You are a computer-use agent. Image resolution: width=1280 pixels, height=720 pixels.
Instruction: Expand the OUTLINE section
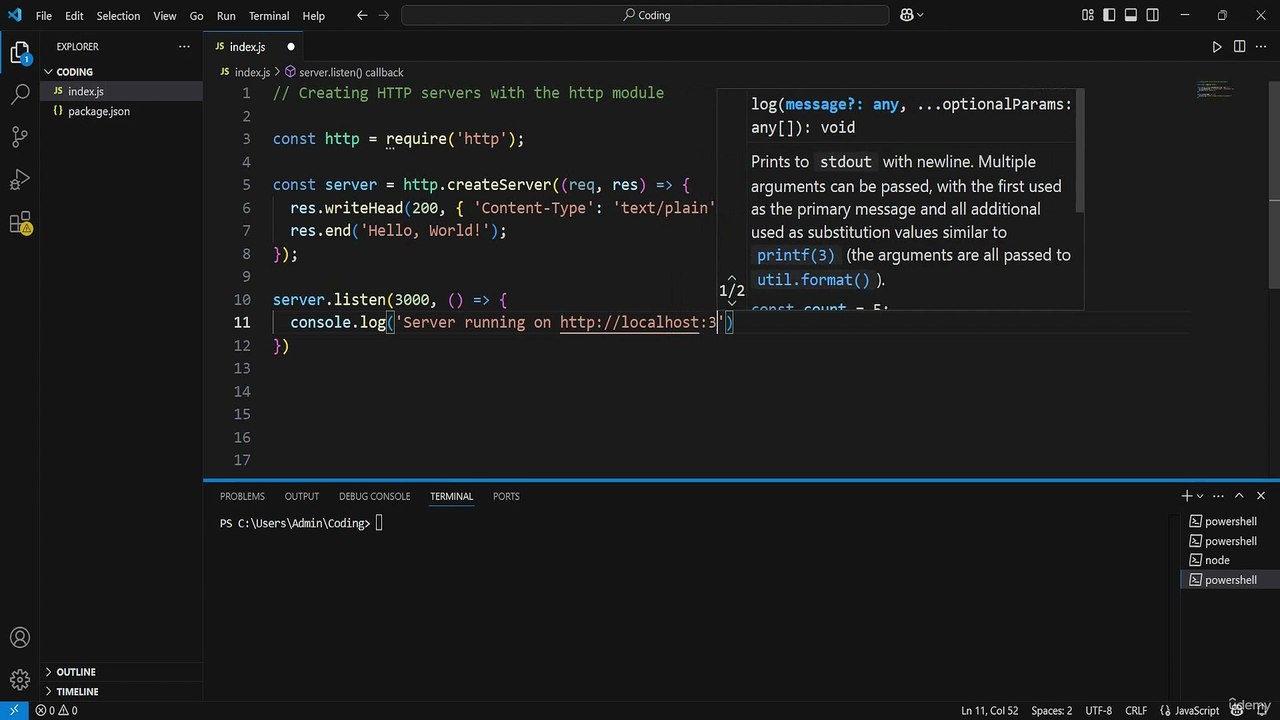(x=121, y=672)
